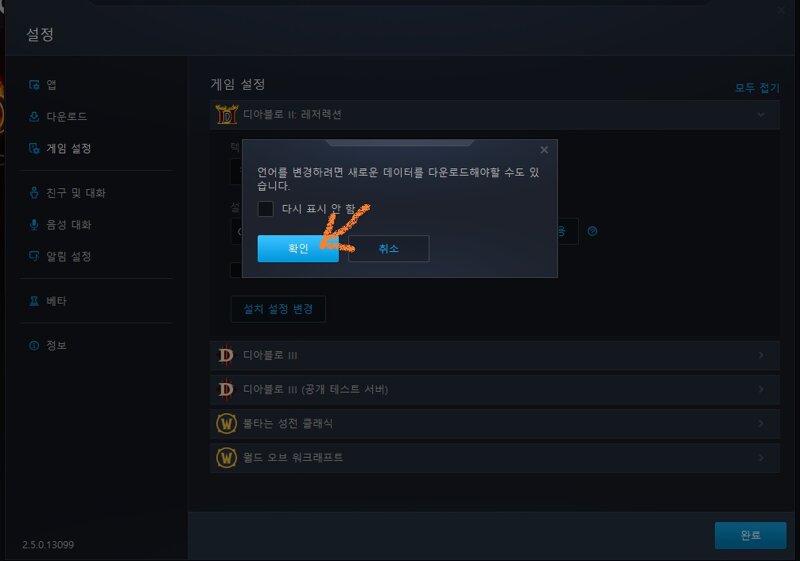Click the 베타 flask icon

click(x=34, y=301)
